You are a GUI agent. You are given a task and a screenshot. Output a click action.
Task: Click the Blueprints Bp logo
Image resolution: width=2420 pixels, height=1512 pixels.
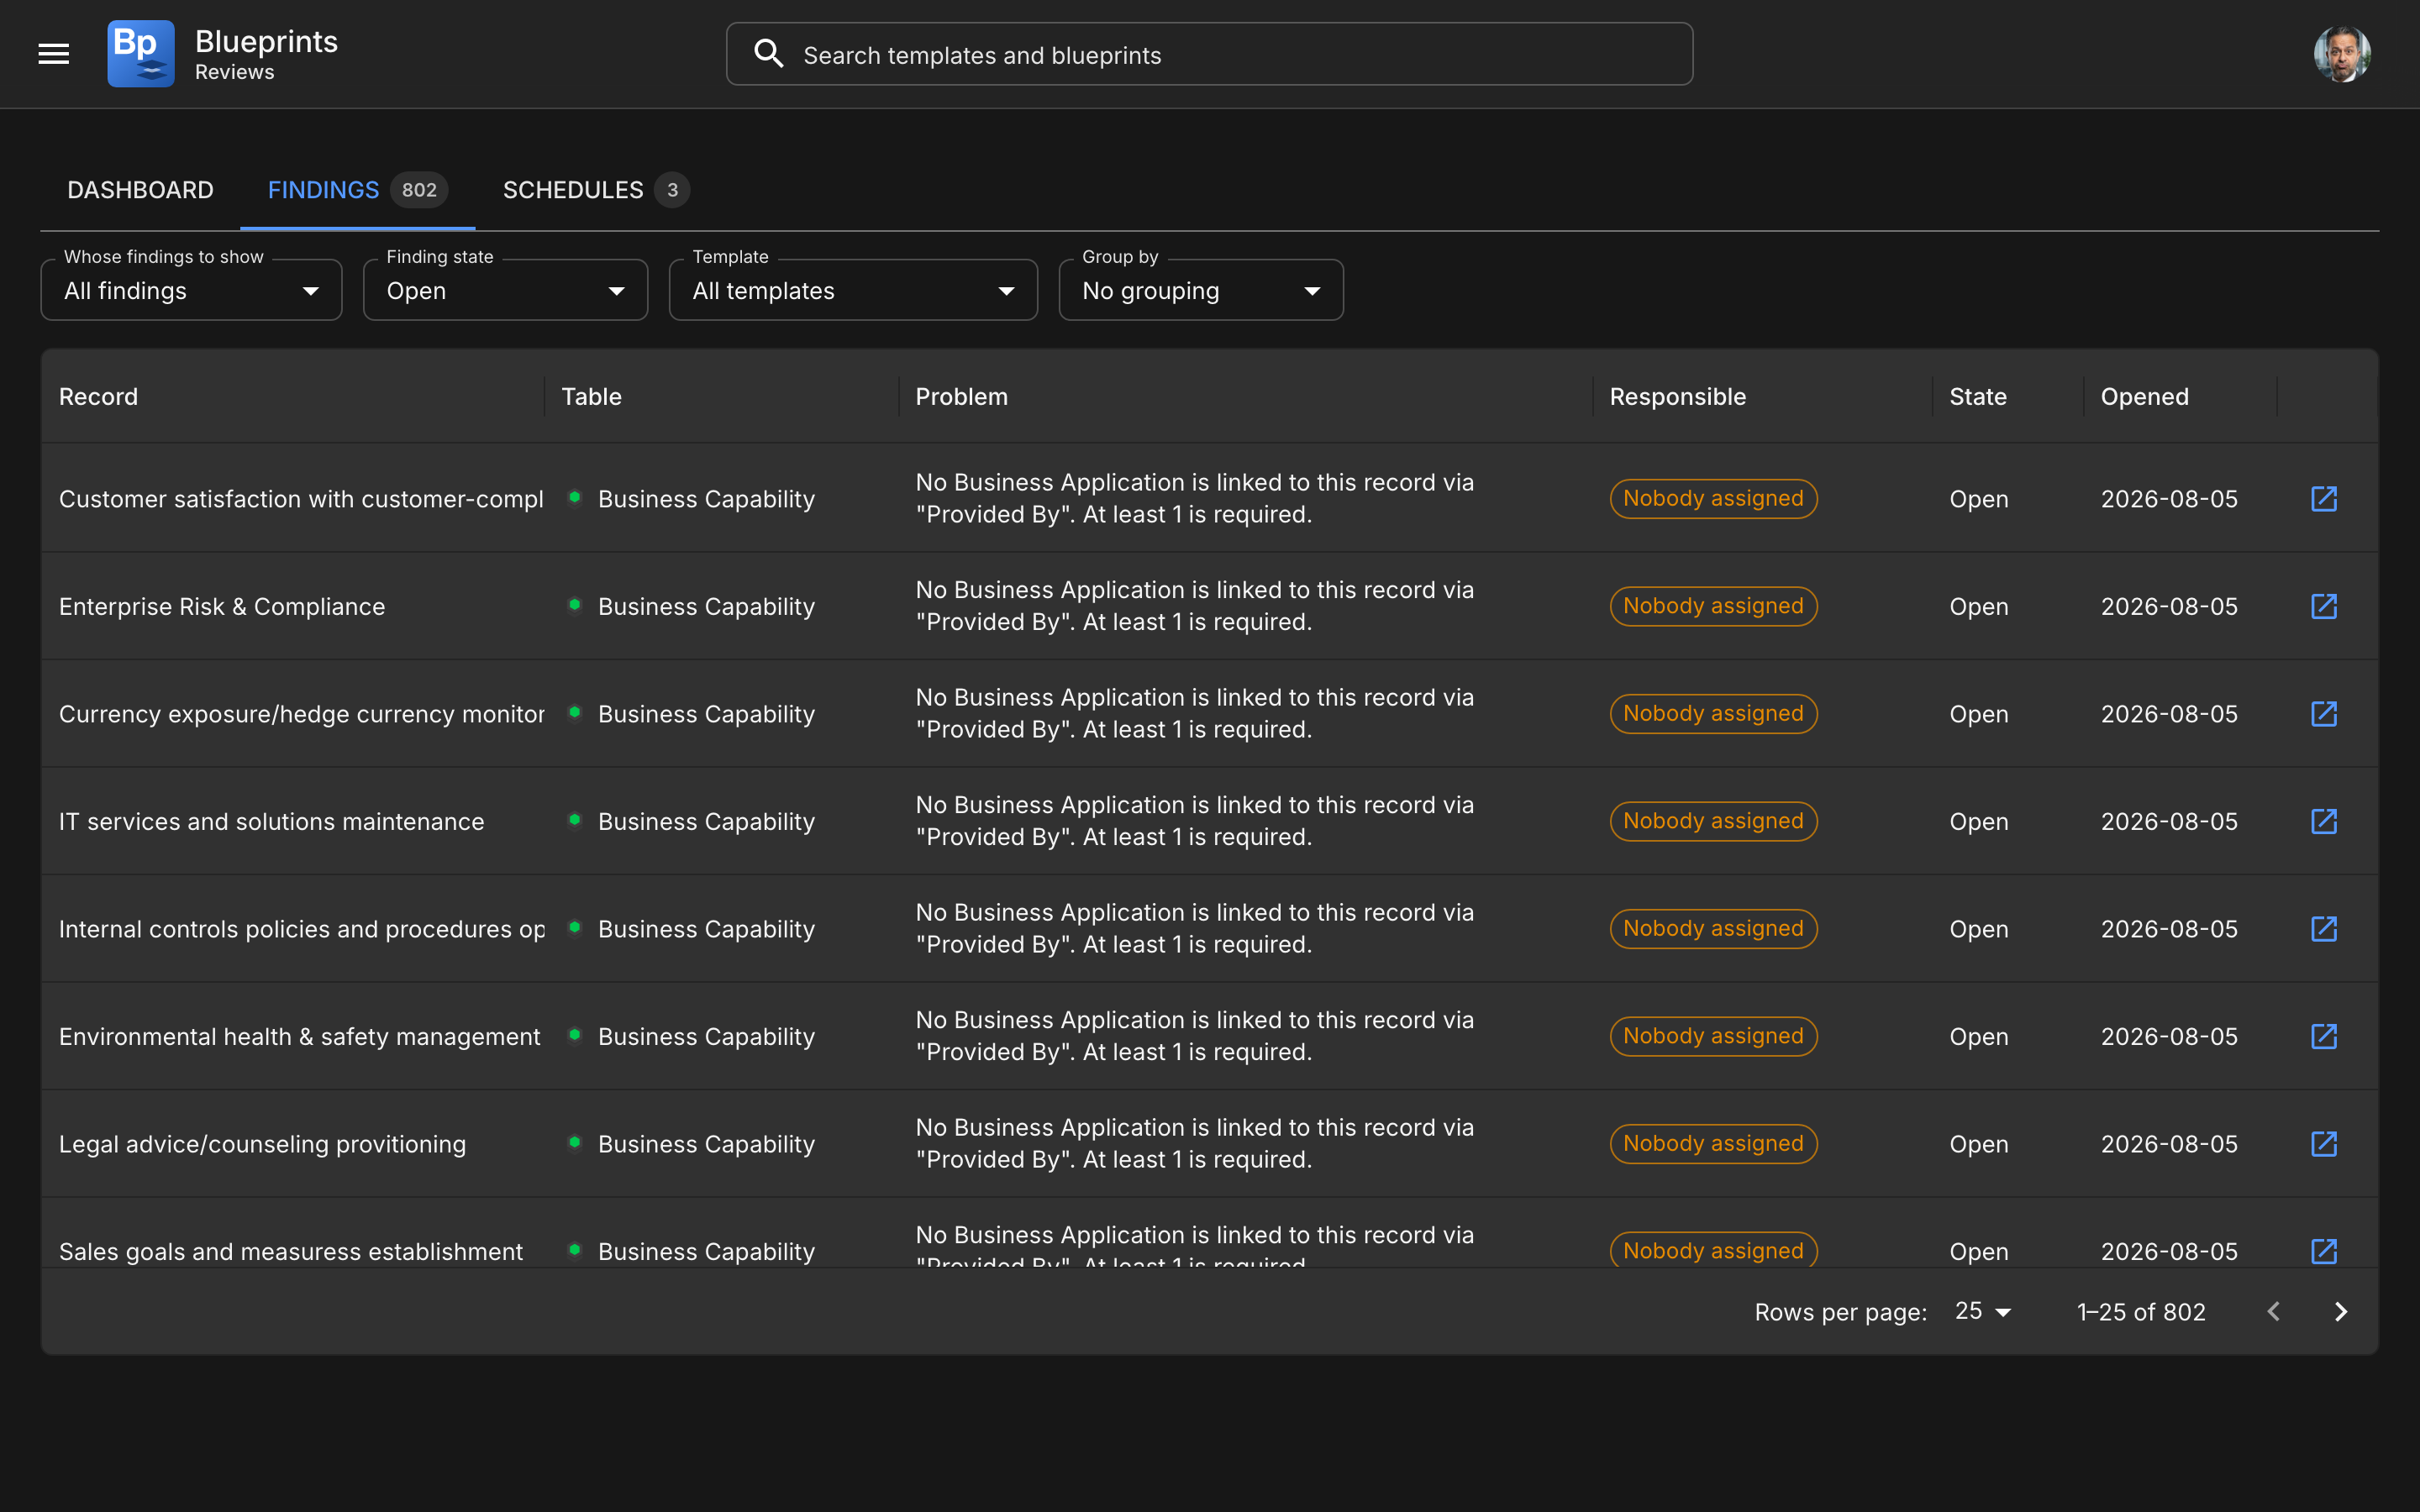coord(141,54)
